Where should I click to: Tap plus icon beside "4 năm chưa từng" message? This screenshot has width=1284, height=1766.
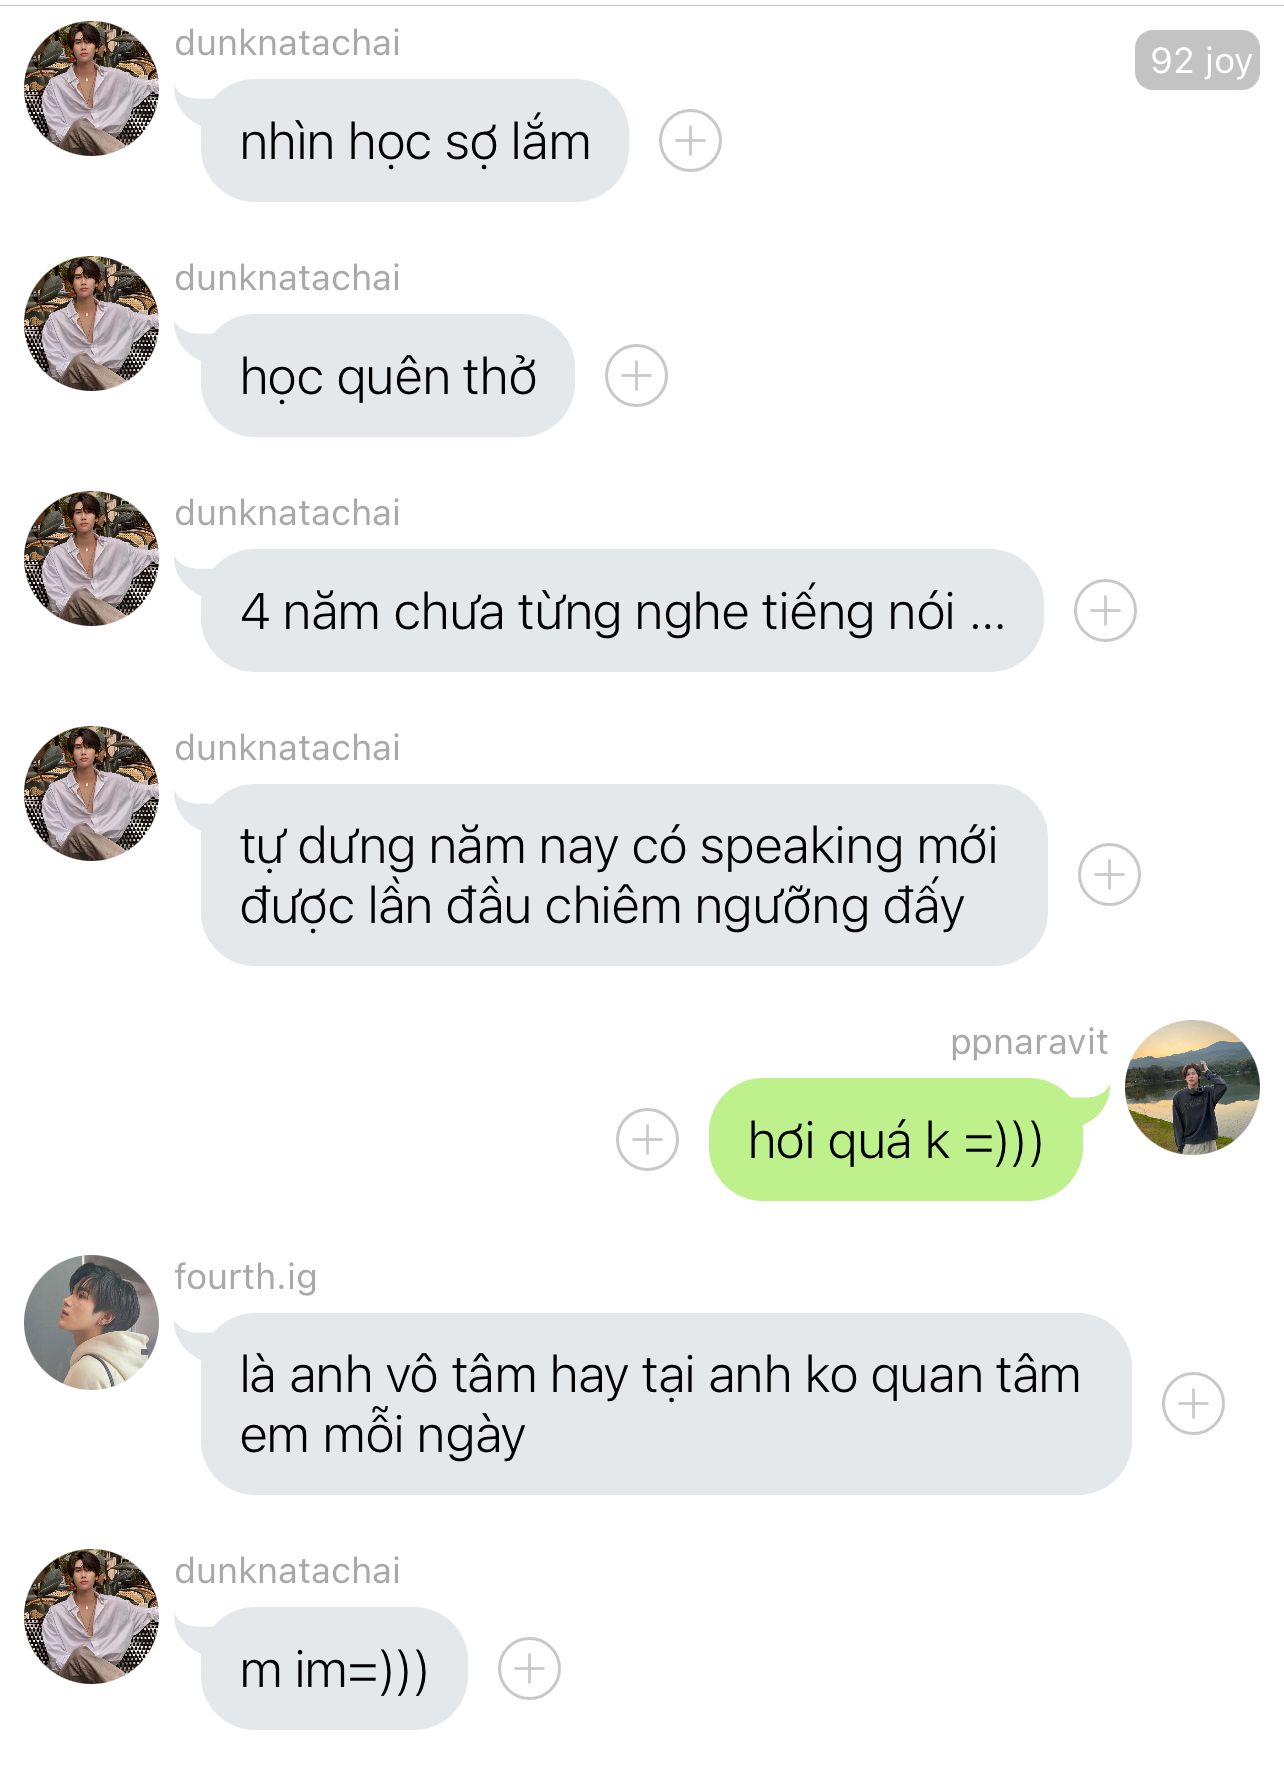1105,610
